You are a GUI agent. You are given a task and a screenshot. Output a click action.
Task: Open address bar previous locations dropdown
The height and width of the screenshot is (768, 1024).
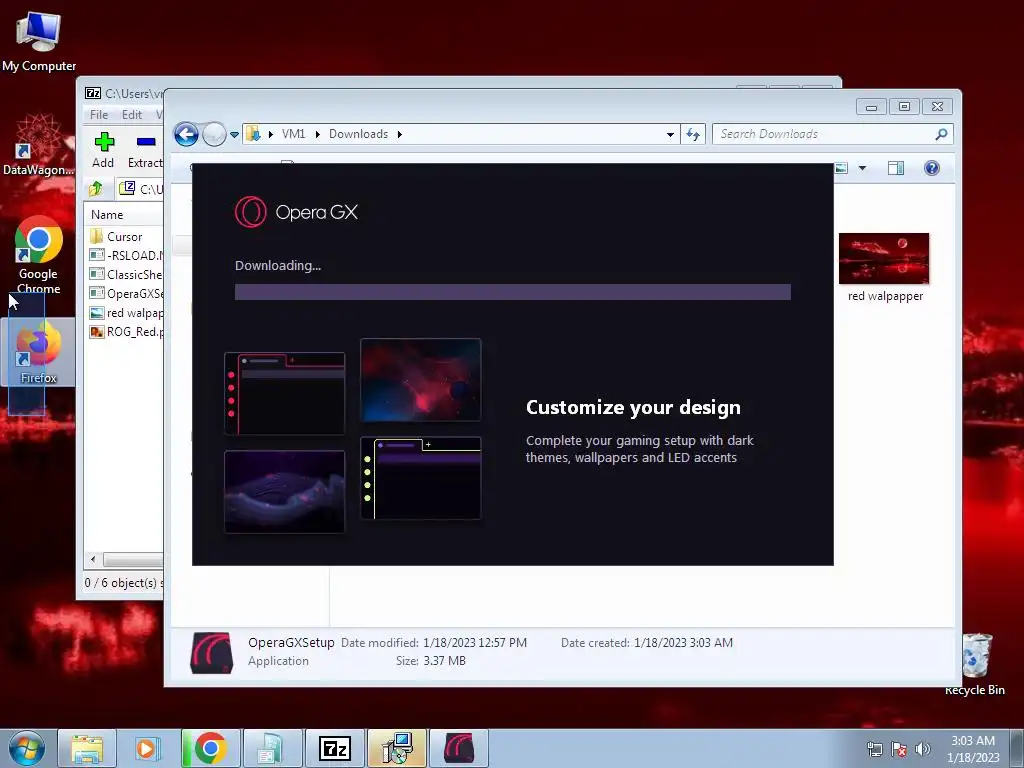tap(670, 134)
